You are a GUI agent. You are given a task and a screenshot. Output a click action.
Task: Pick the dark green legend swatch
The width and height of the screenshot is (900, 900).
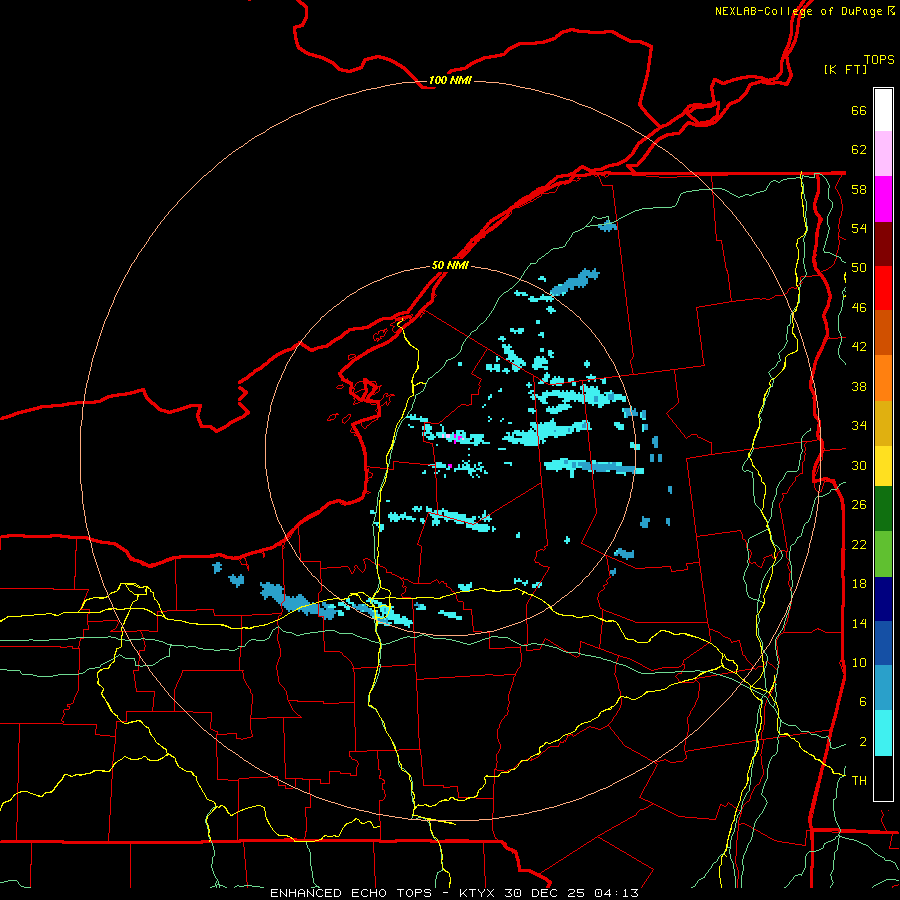tap(883, 509)
